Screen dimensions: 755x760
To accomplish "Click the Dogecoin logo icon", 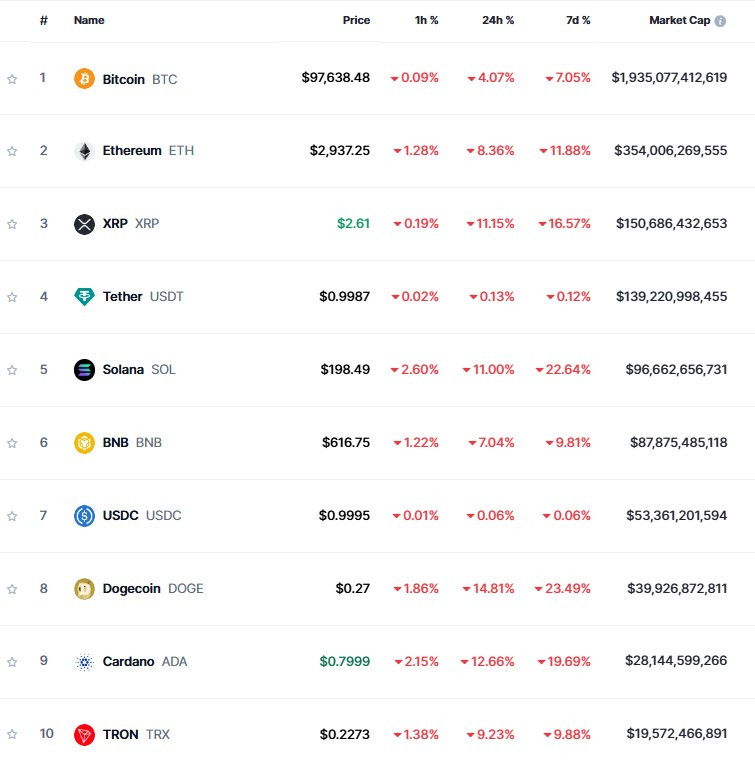I will [x=85, y=589].
